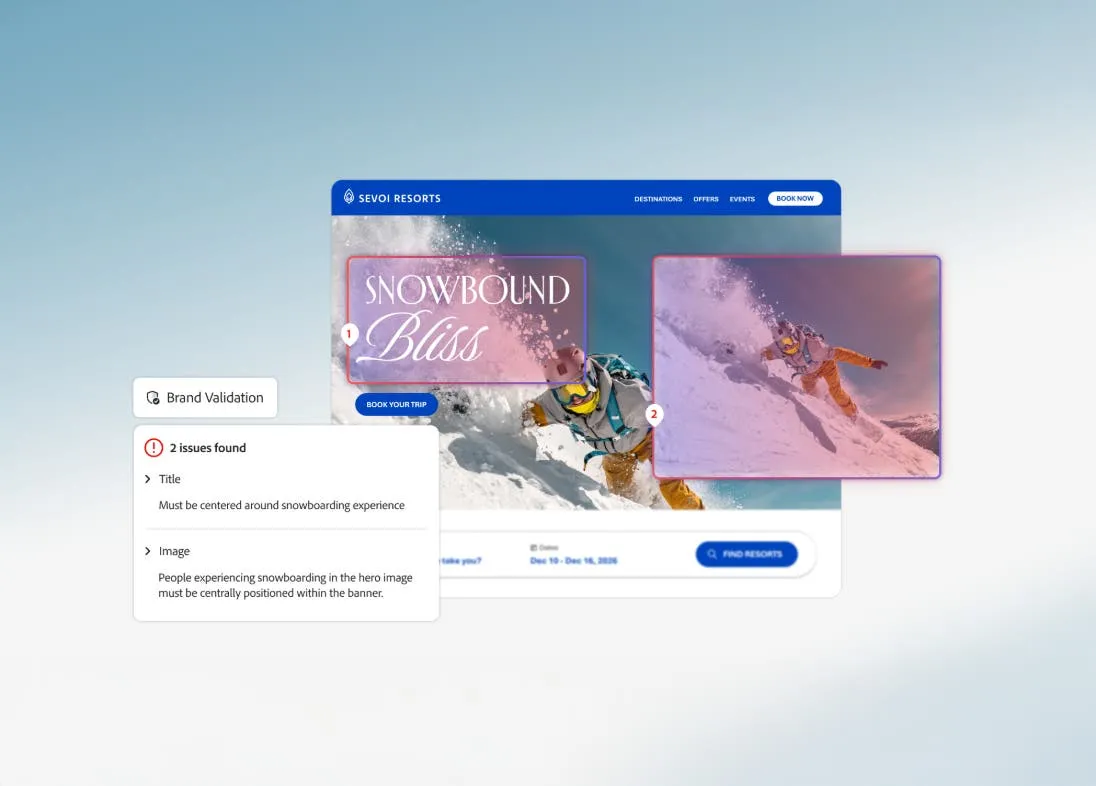The image size is (1096, 786).
Task: Click the Book Now button
Action: (x=795, y=199)
